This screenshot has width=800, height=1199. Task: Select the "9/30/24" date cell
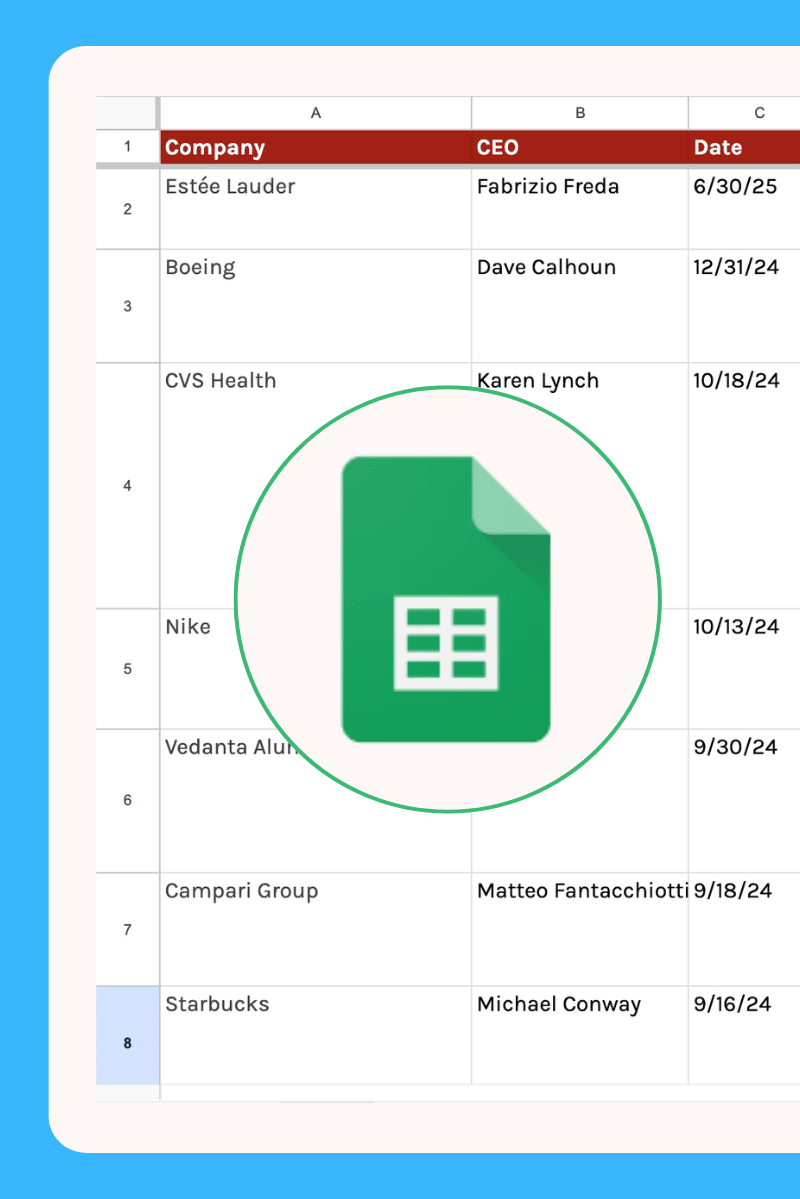click(744, 801)
